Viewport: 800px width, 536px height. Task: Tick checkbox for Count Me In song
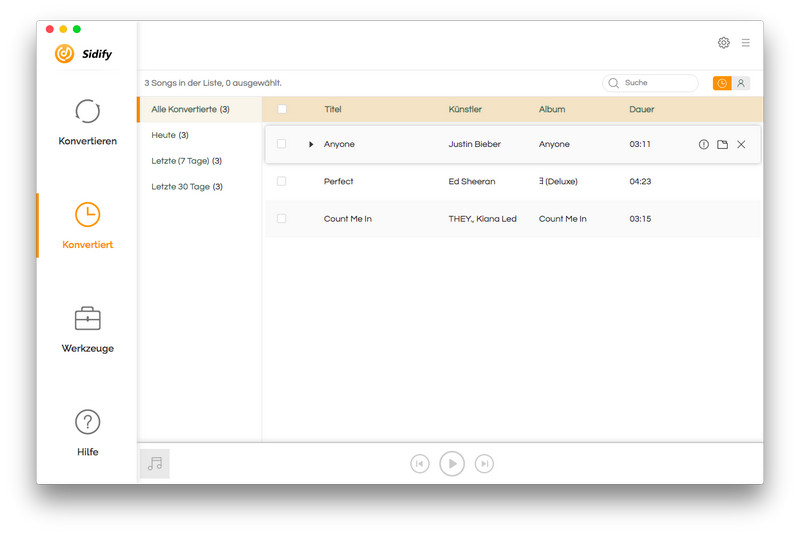281,218
